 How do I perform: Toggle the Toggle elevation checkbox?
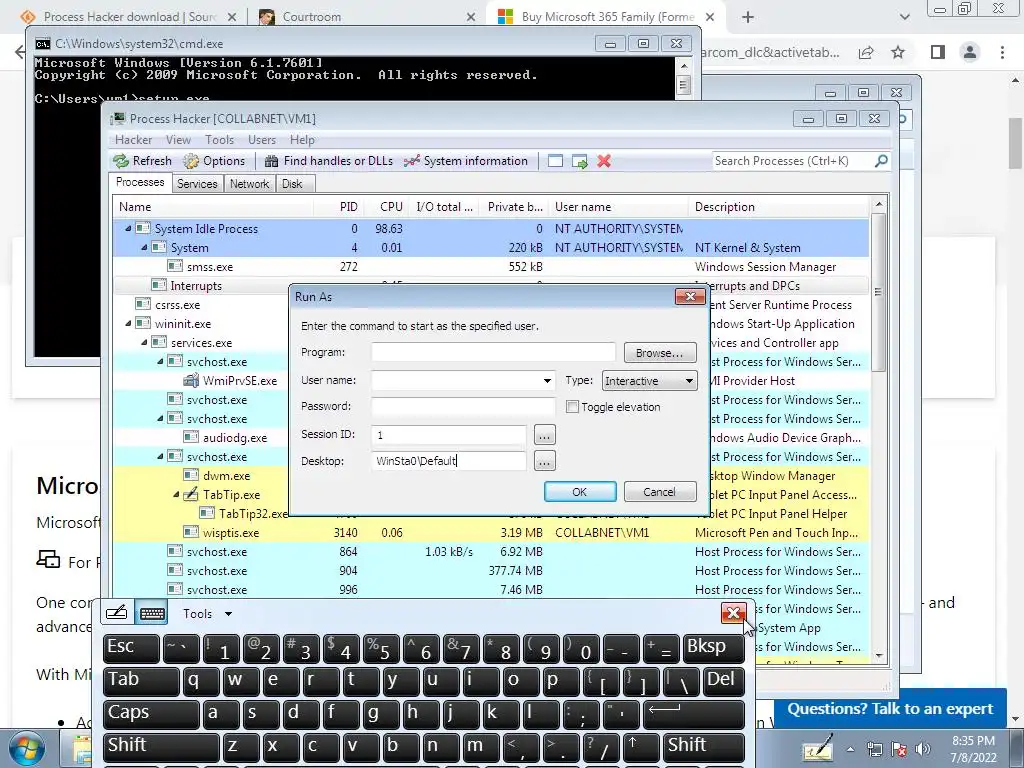573,407
